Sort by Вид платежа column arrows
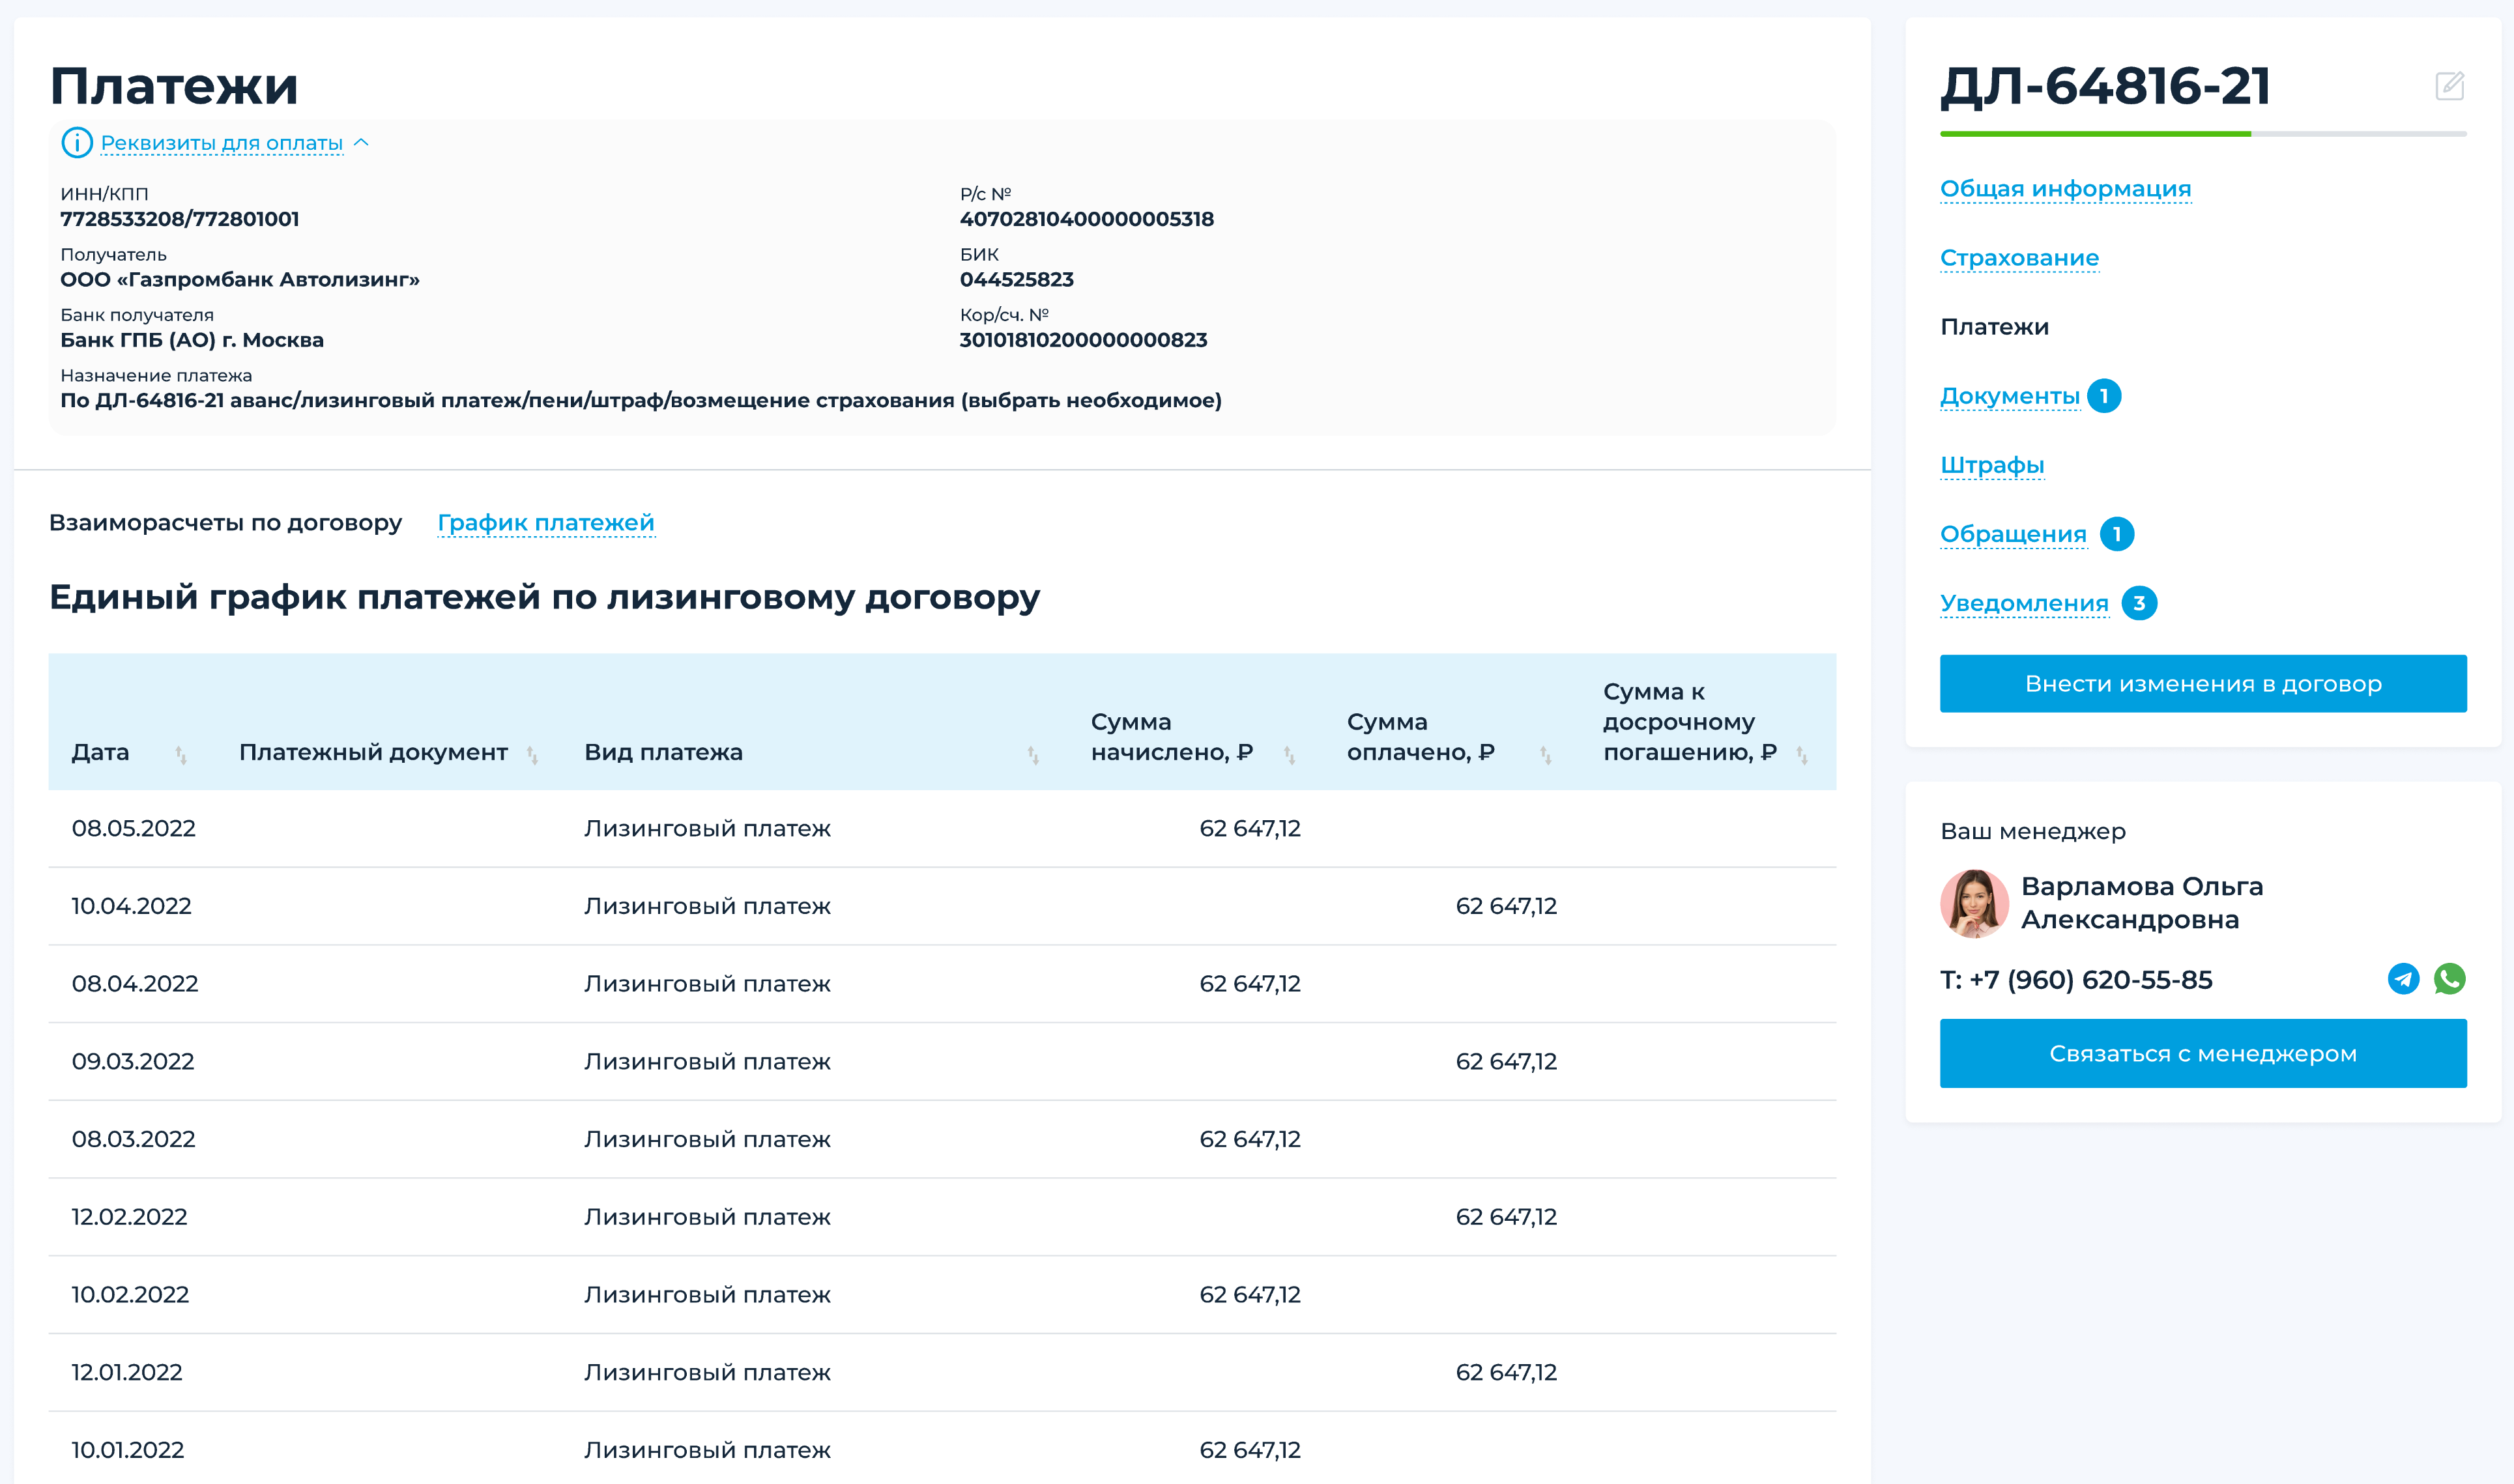The image size is (2514, 1484). (1033, 755)
